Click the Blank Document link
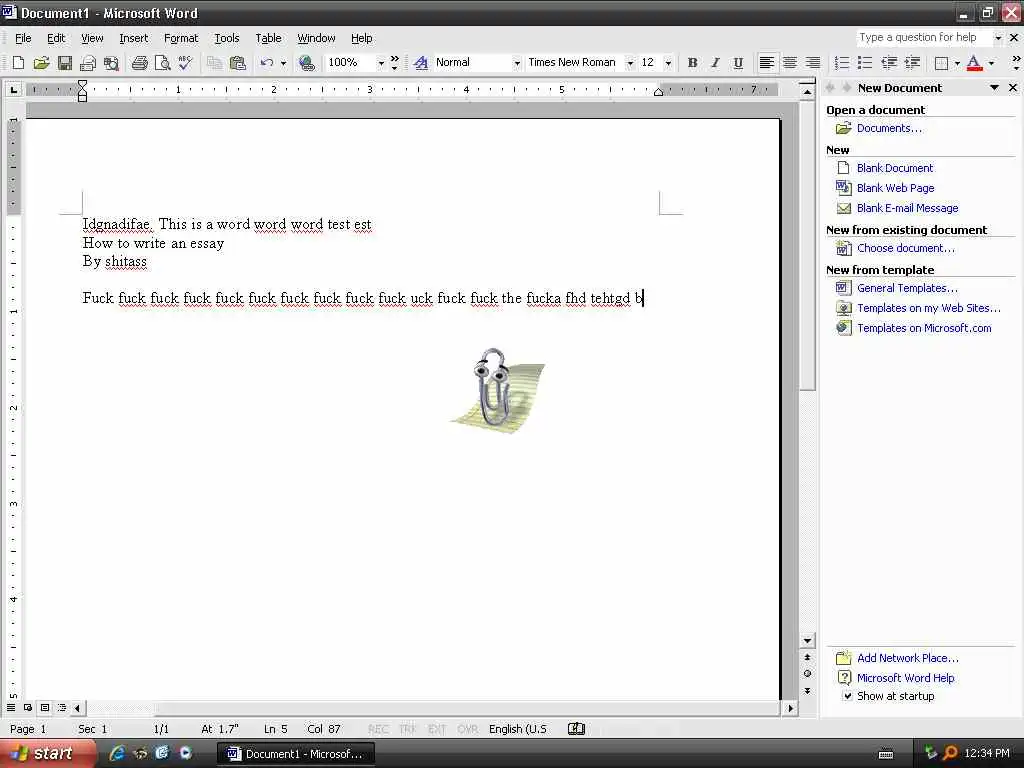Screen dimensions: 1024x768 tap(895, 168)
